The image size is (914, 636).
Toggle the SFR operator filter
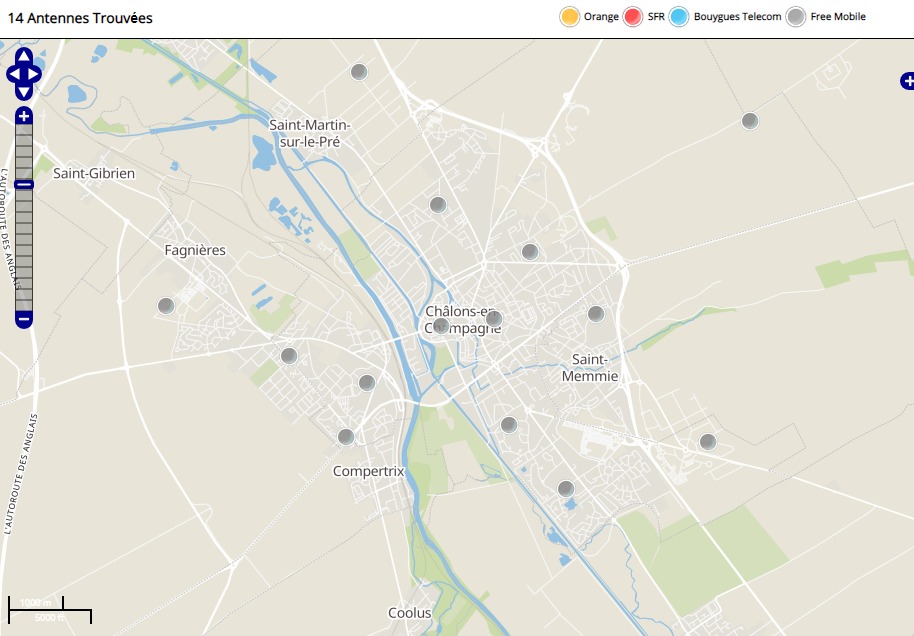point(632,17)
